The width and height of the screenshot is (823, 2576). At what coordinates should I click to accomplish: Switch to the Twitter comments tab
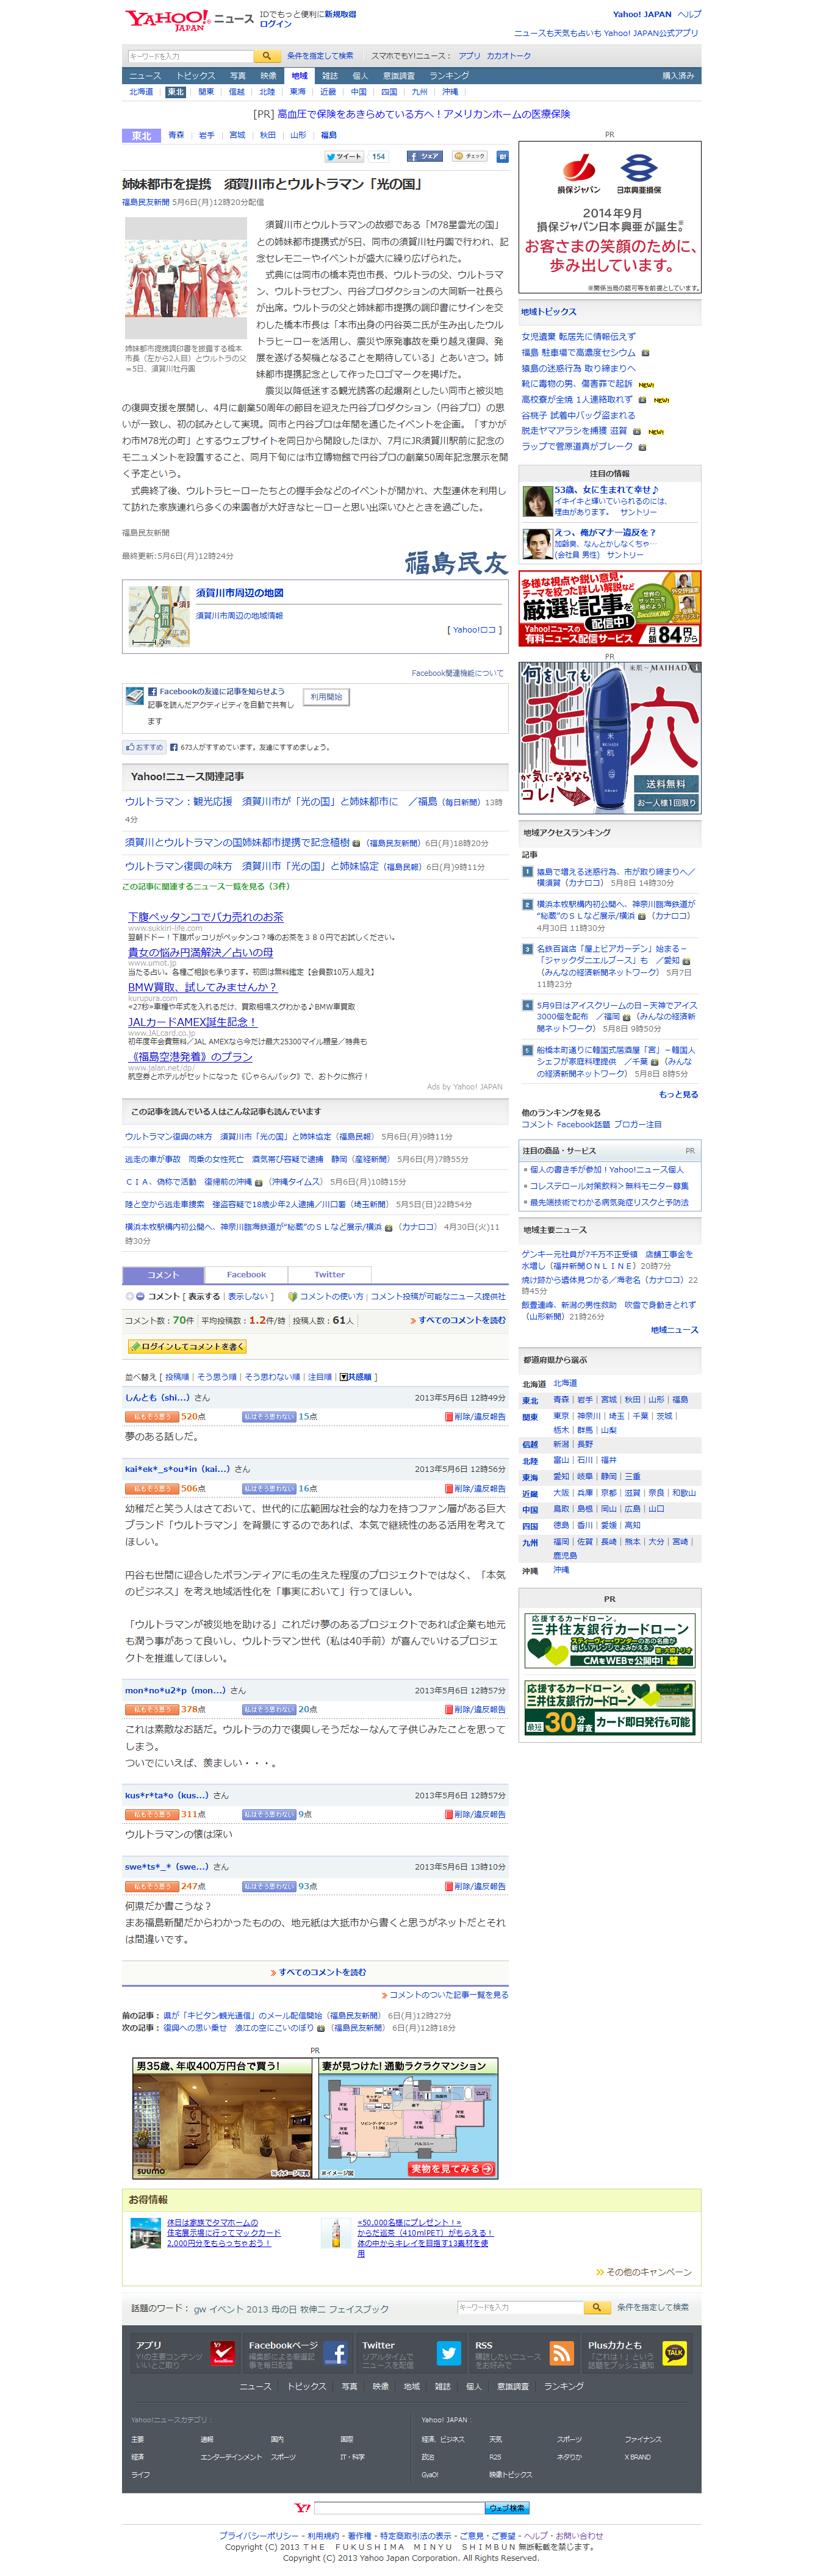click(x=329, y=1275)
